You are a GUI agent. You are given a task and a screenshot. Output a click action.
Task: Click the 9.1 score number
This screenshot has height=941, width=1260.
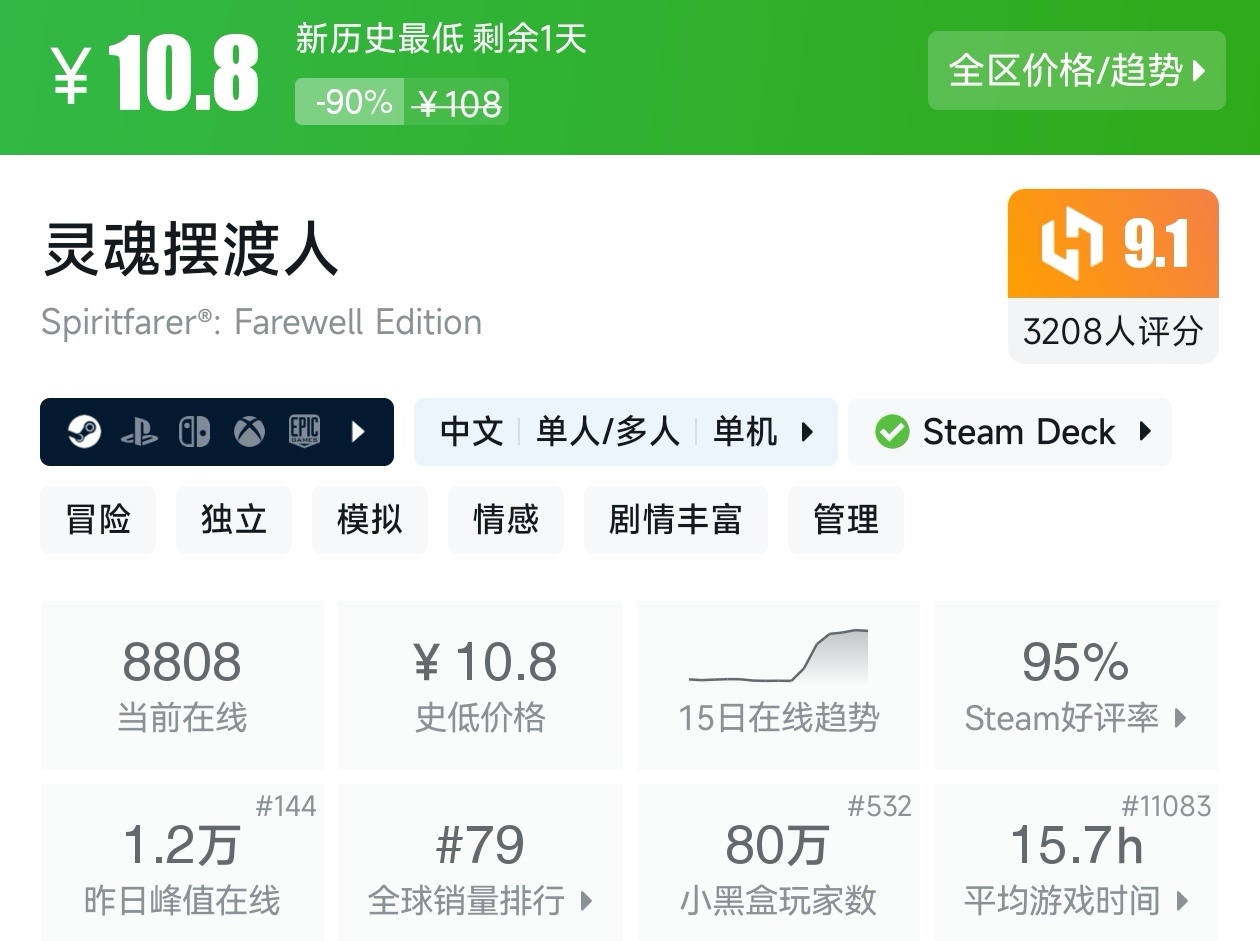click(x=1156, y=244)
